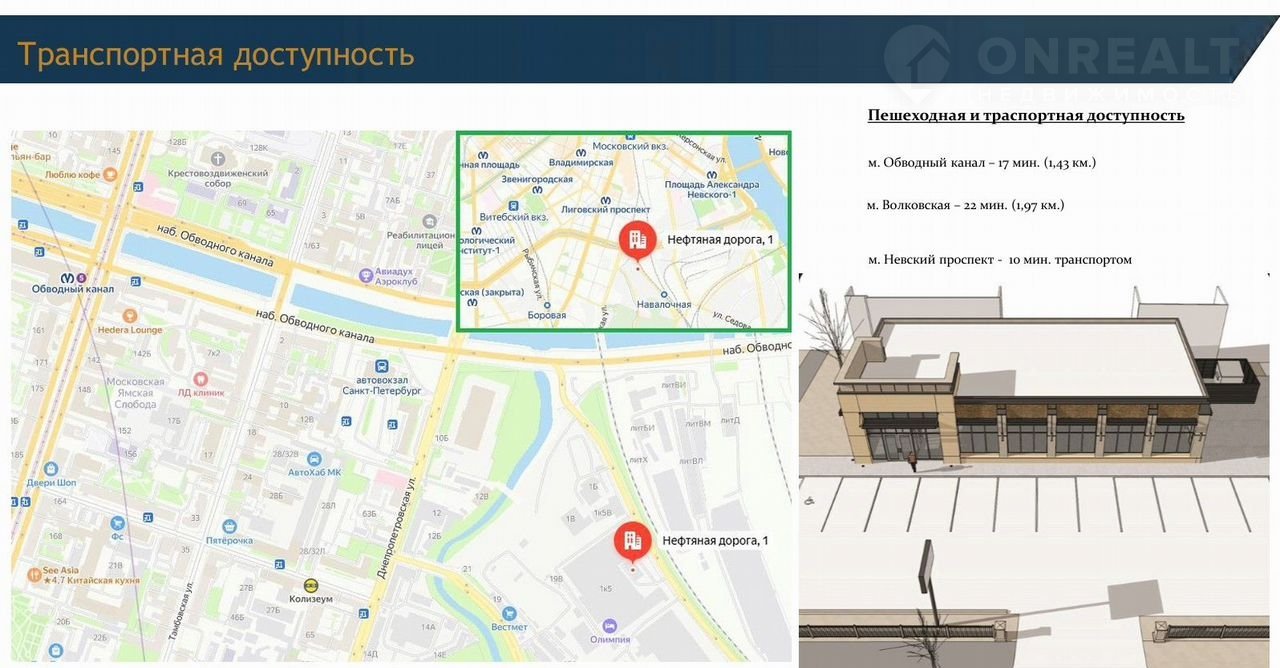Select the Пятёрочка shop marker icon
1280x668 pixels.
click(x=230, y=526)
